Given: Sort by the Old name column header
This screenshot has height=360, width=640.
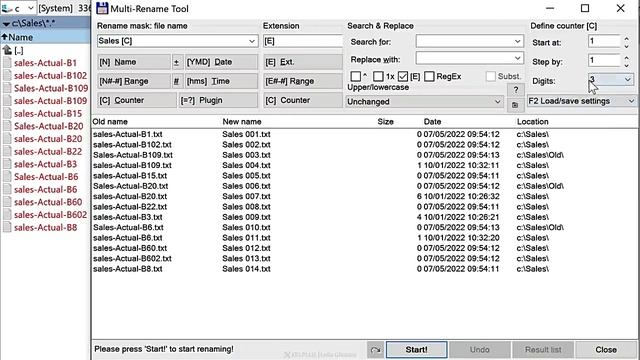Looking at the screenshot, I should [x=110, y=122].
